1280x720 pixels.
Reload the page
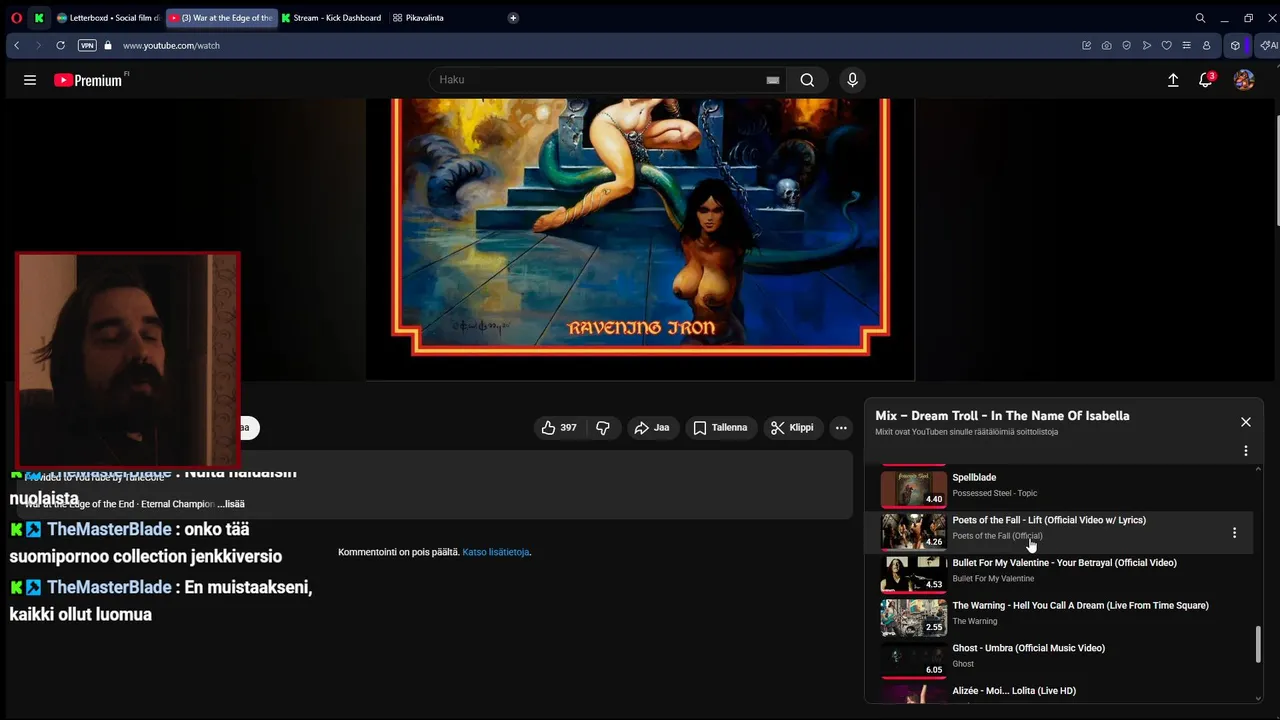click(x=60, y=45)
